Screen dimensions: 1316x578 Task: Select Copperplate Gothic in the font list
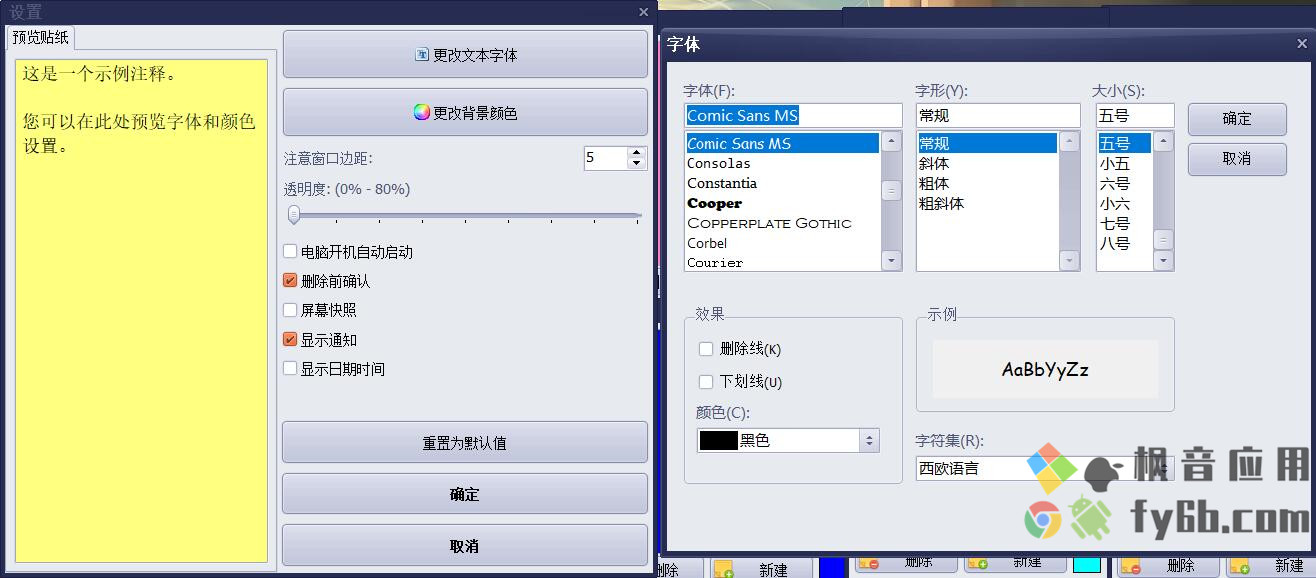[x=782, y=223]
